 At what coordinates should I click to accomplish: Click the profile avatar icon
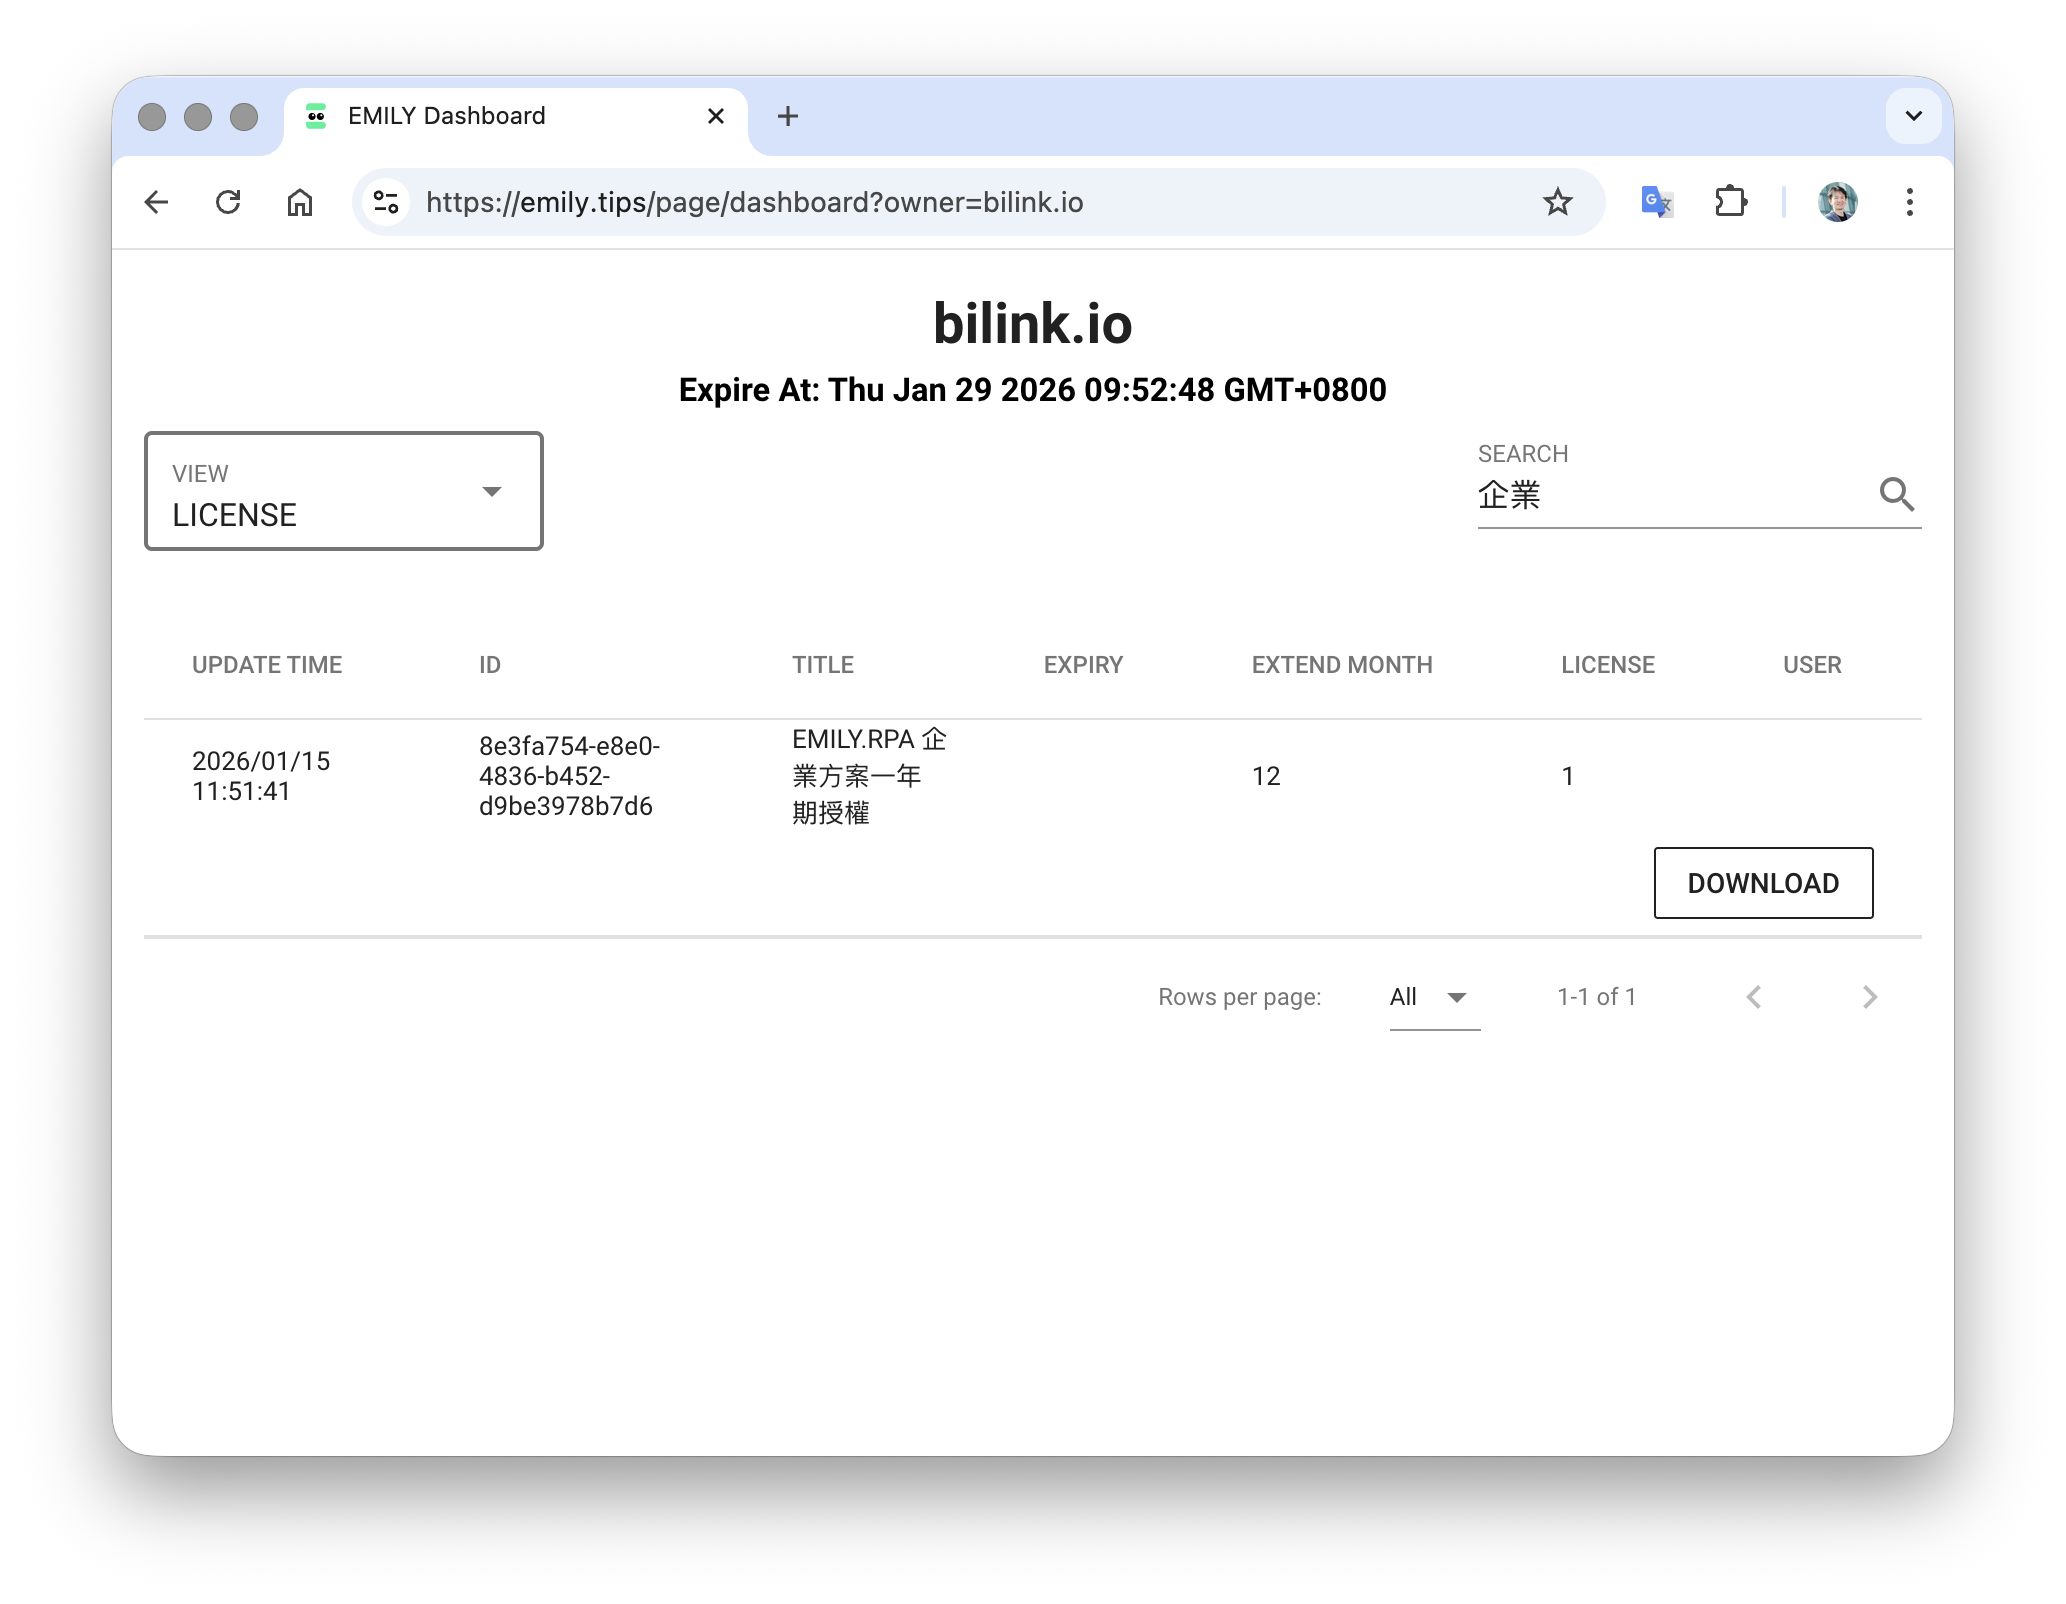pos(1837,203)
